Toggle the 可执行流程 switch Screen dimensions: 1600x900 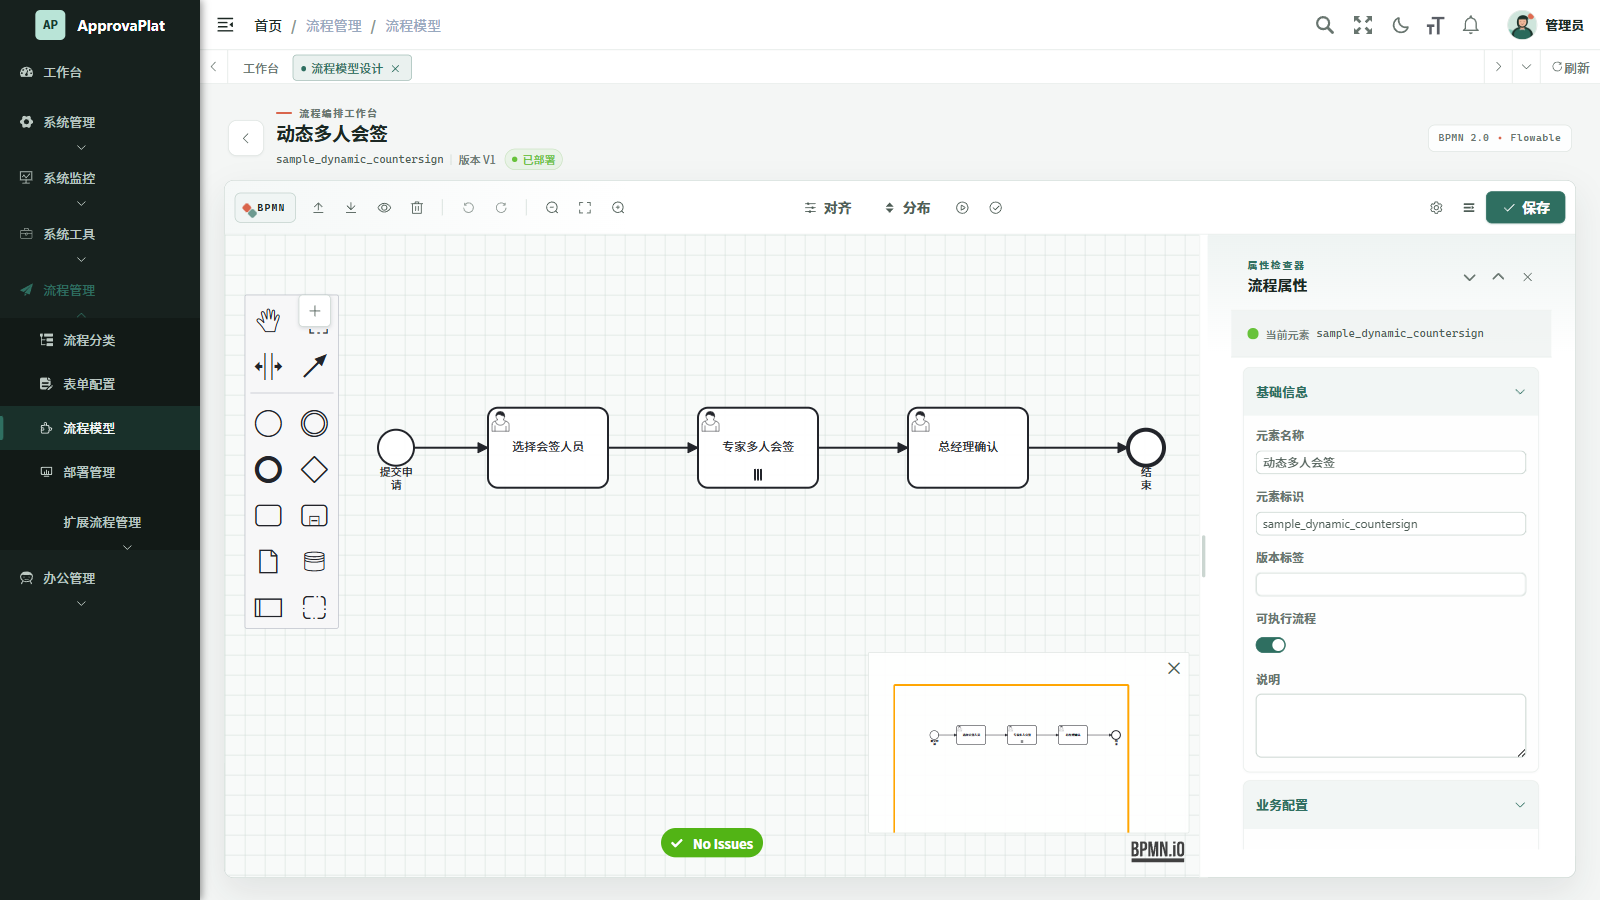pos(1271,645)
